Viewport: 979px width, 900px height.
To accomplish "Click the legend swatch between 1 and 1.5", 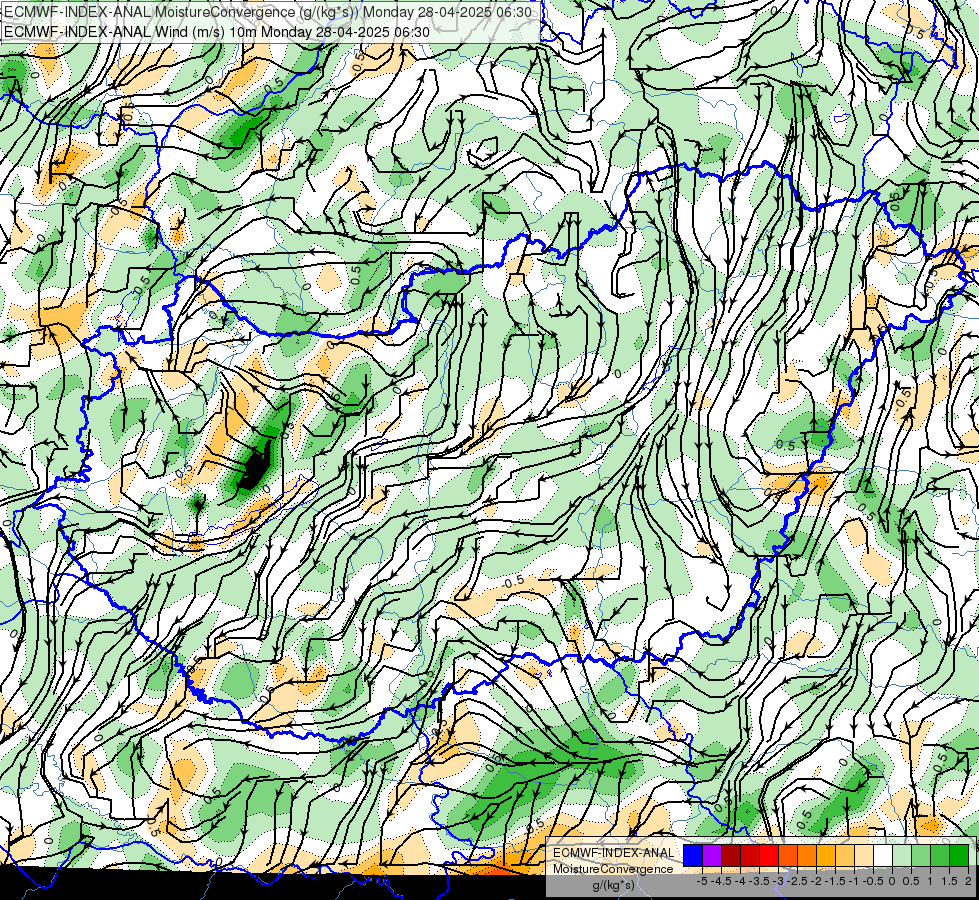I will [940, 855].
